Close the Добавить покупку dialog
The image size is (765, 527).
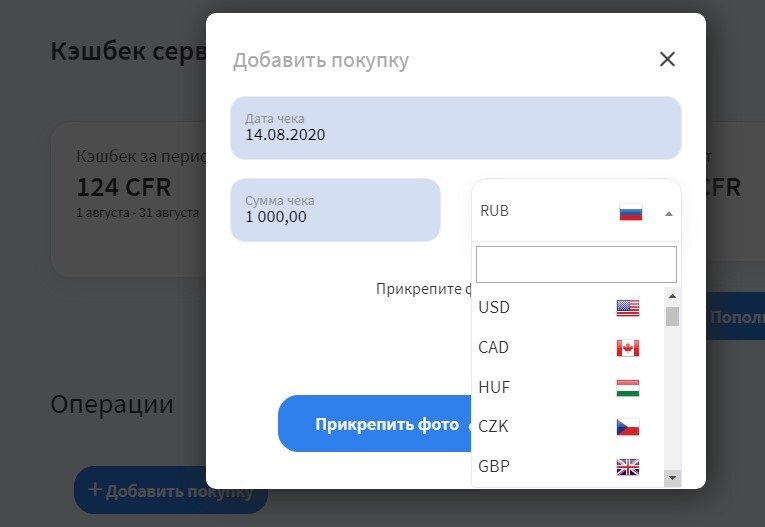tap(667, 60)
